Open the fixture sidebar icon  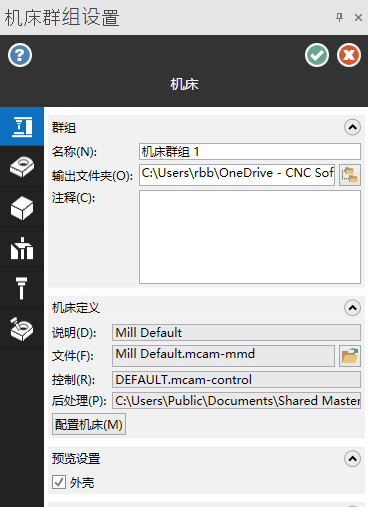(22, 248)
